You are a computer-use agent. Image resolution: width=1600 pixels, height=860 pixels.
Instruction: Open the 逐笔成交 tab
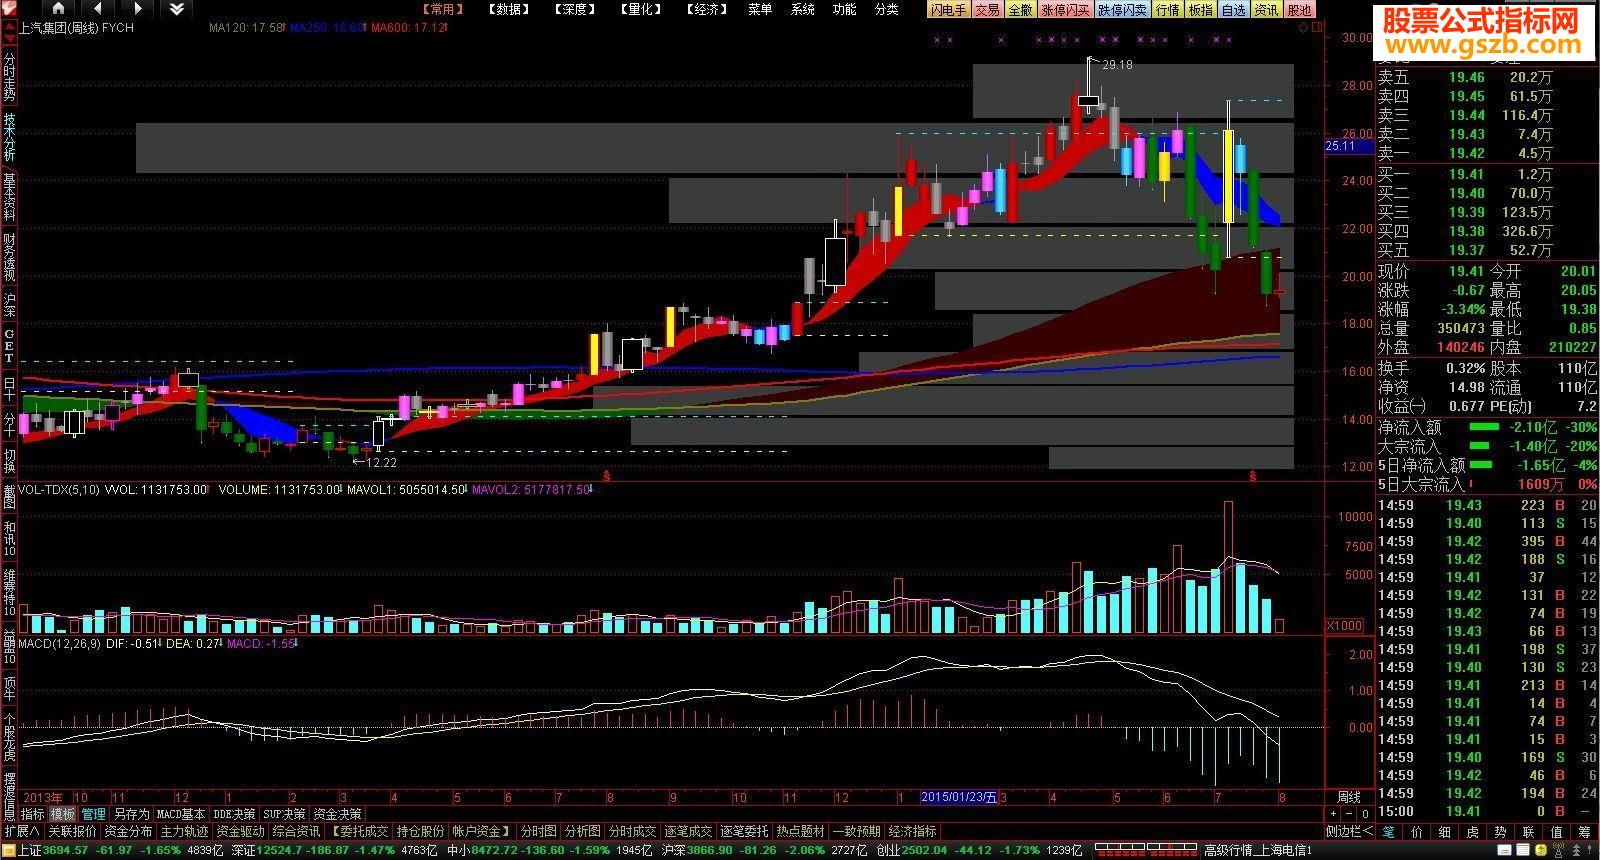pos(689,831)
